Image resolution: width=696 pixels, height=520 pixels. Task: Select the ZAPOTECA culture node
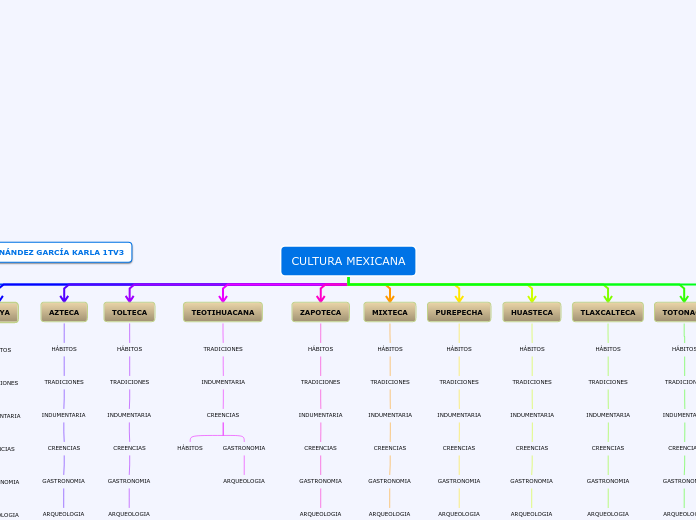click(320, 312)
